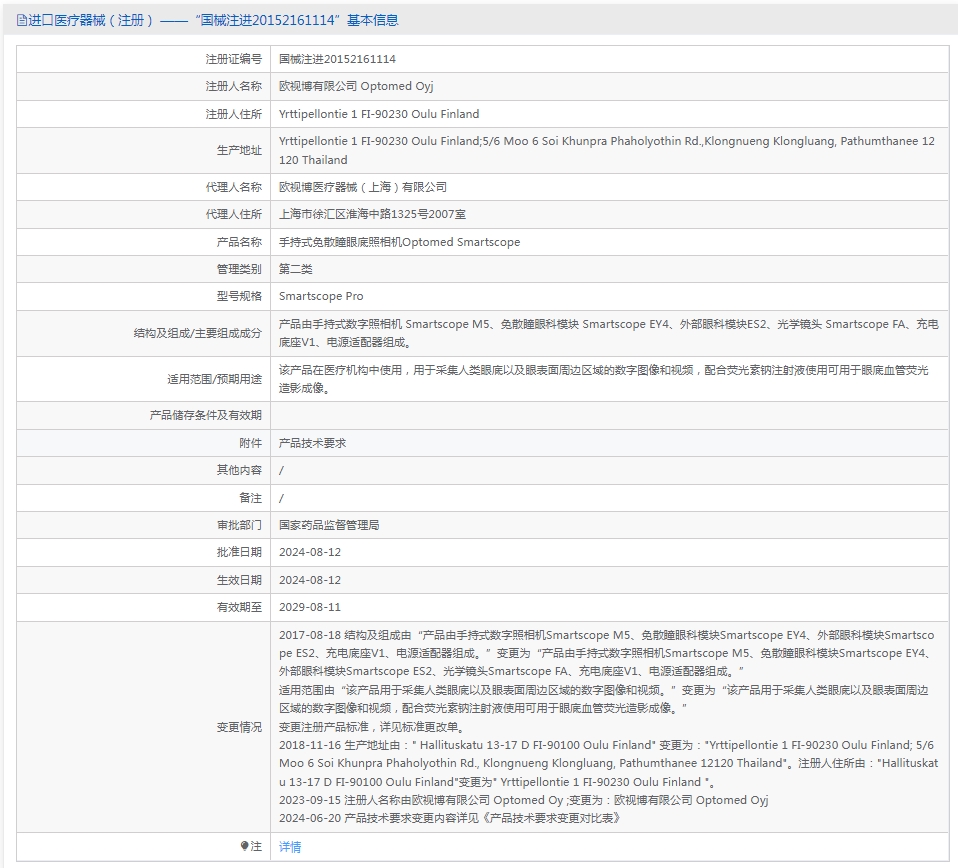Screen dimensions: 958x868
Task: Select the structure and composition description text
Action: (x=609, y=333)
